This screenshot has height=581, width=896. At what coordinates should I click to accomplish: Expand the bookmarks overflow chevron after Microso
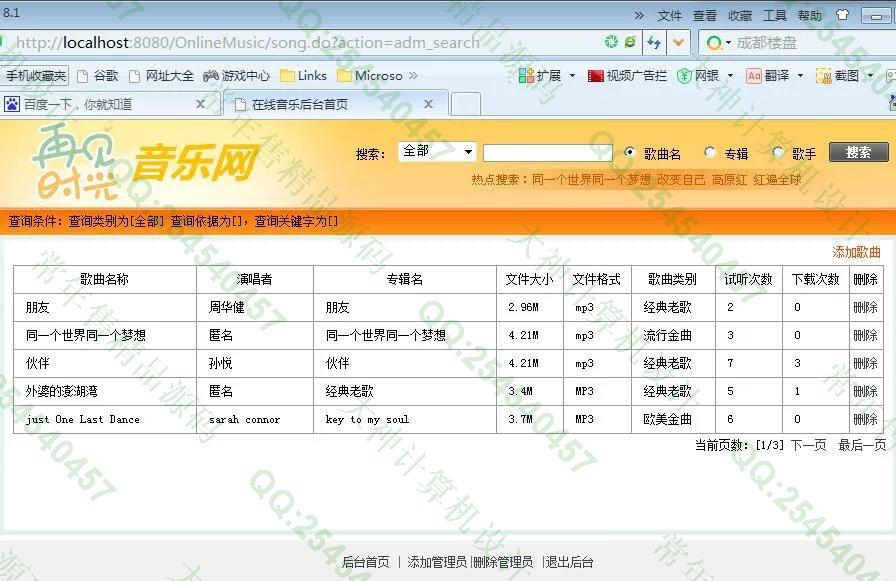(x=413, y=76)
